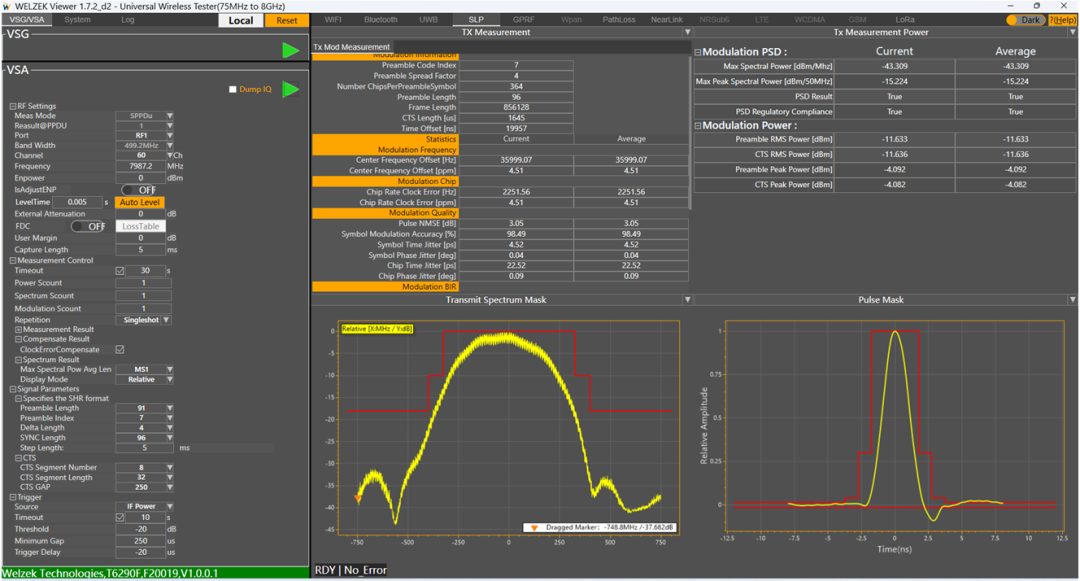Collapse the Modulation PSD section icon
1080x581 pixels.
pos(698,52)
